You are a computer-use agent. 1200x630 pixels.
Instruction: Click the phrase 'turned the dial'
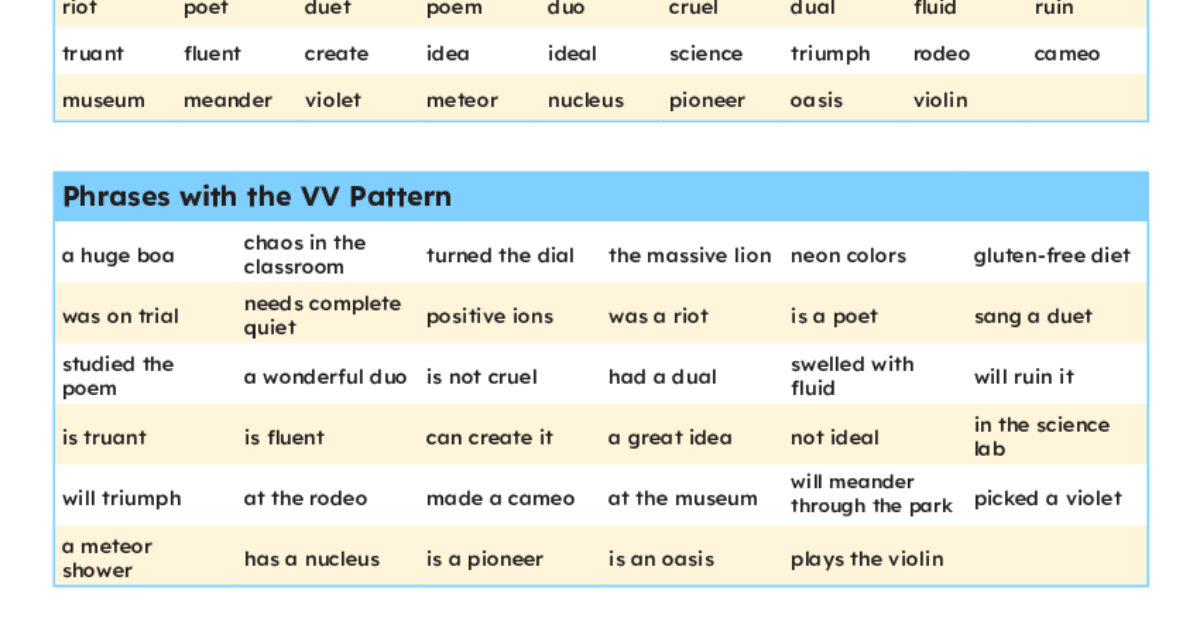point(500,256)
